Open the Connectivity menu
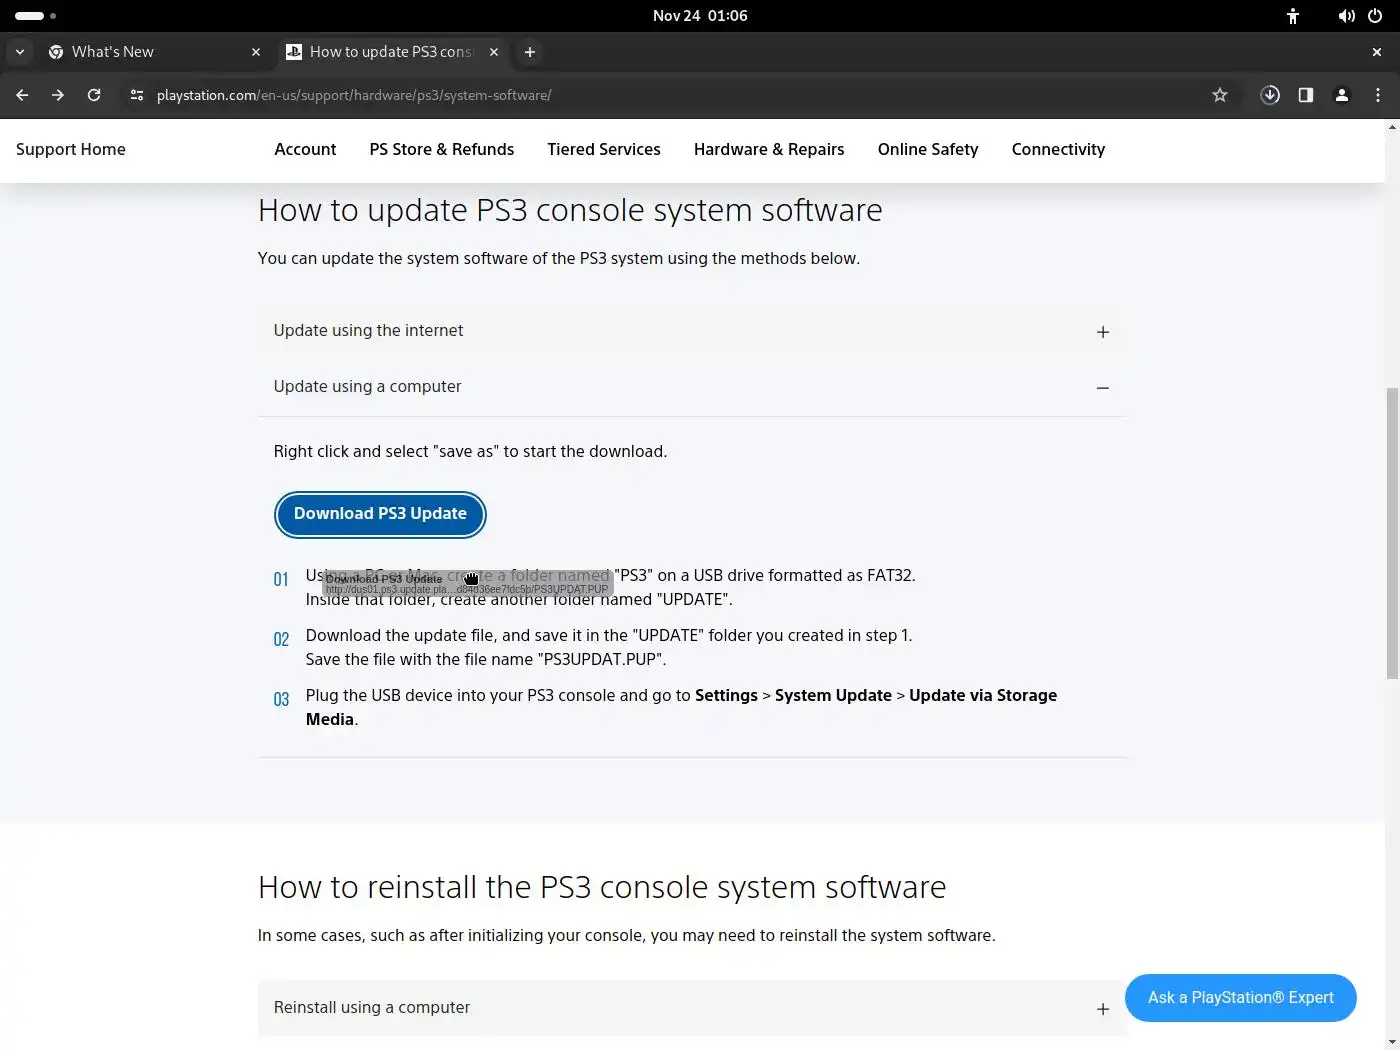1400x1050 pixels. 1058,149
